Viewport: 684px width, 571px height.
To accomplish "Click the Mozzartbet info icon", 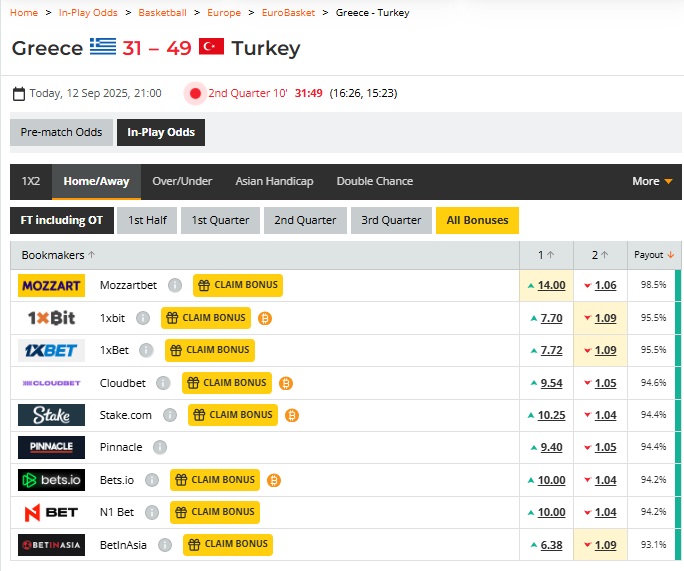I will click(175, 285).
